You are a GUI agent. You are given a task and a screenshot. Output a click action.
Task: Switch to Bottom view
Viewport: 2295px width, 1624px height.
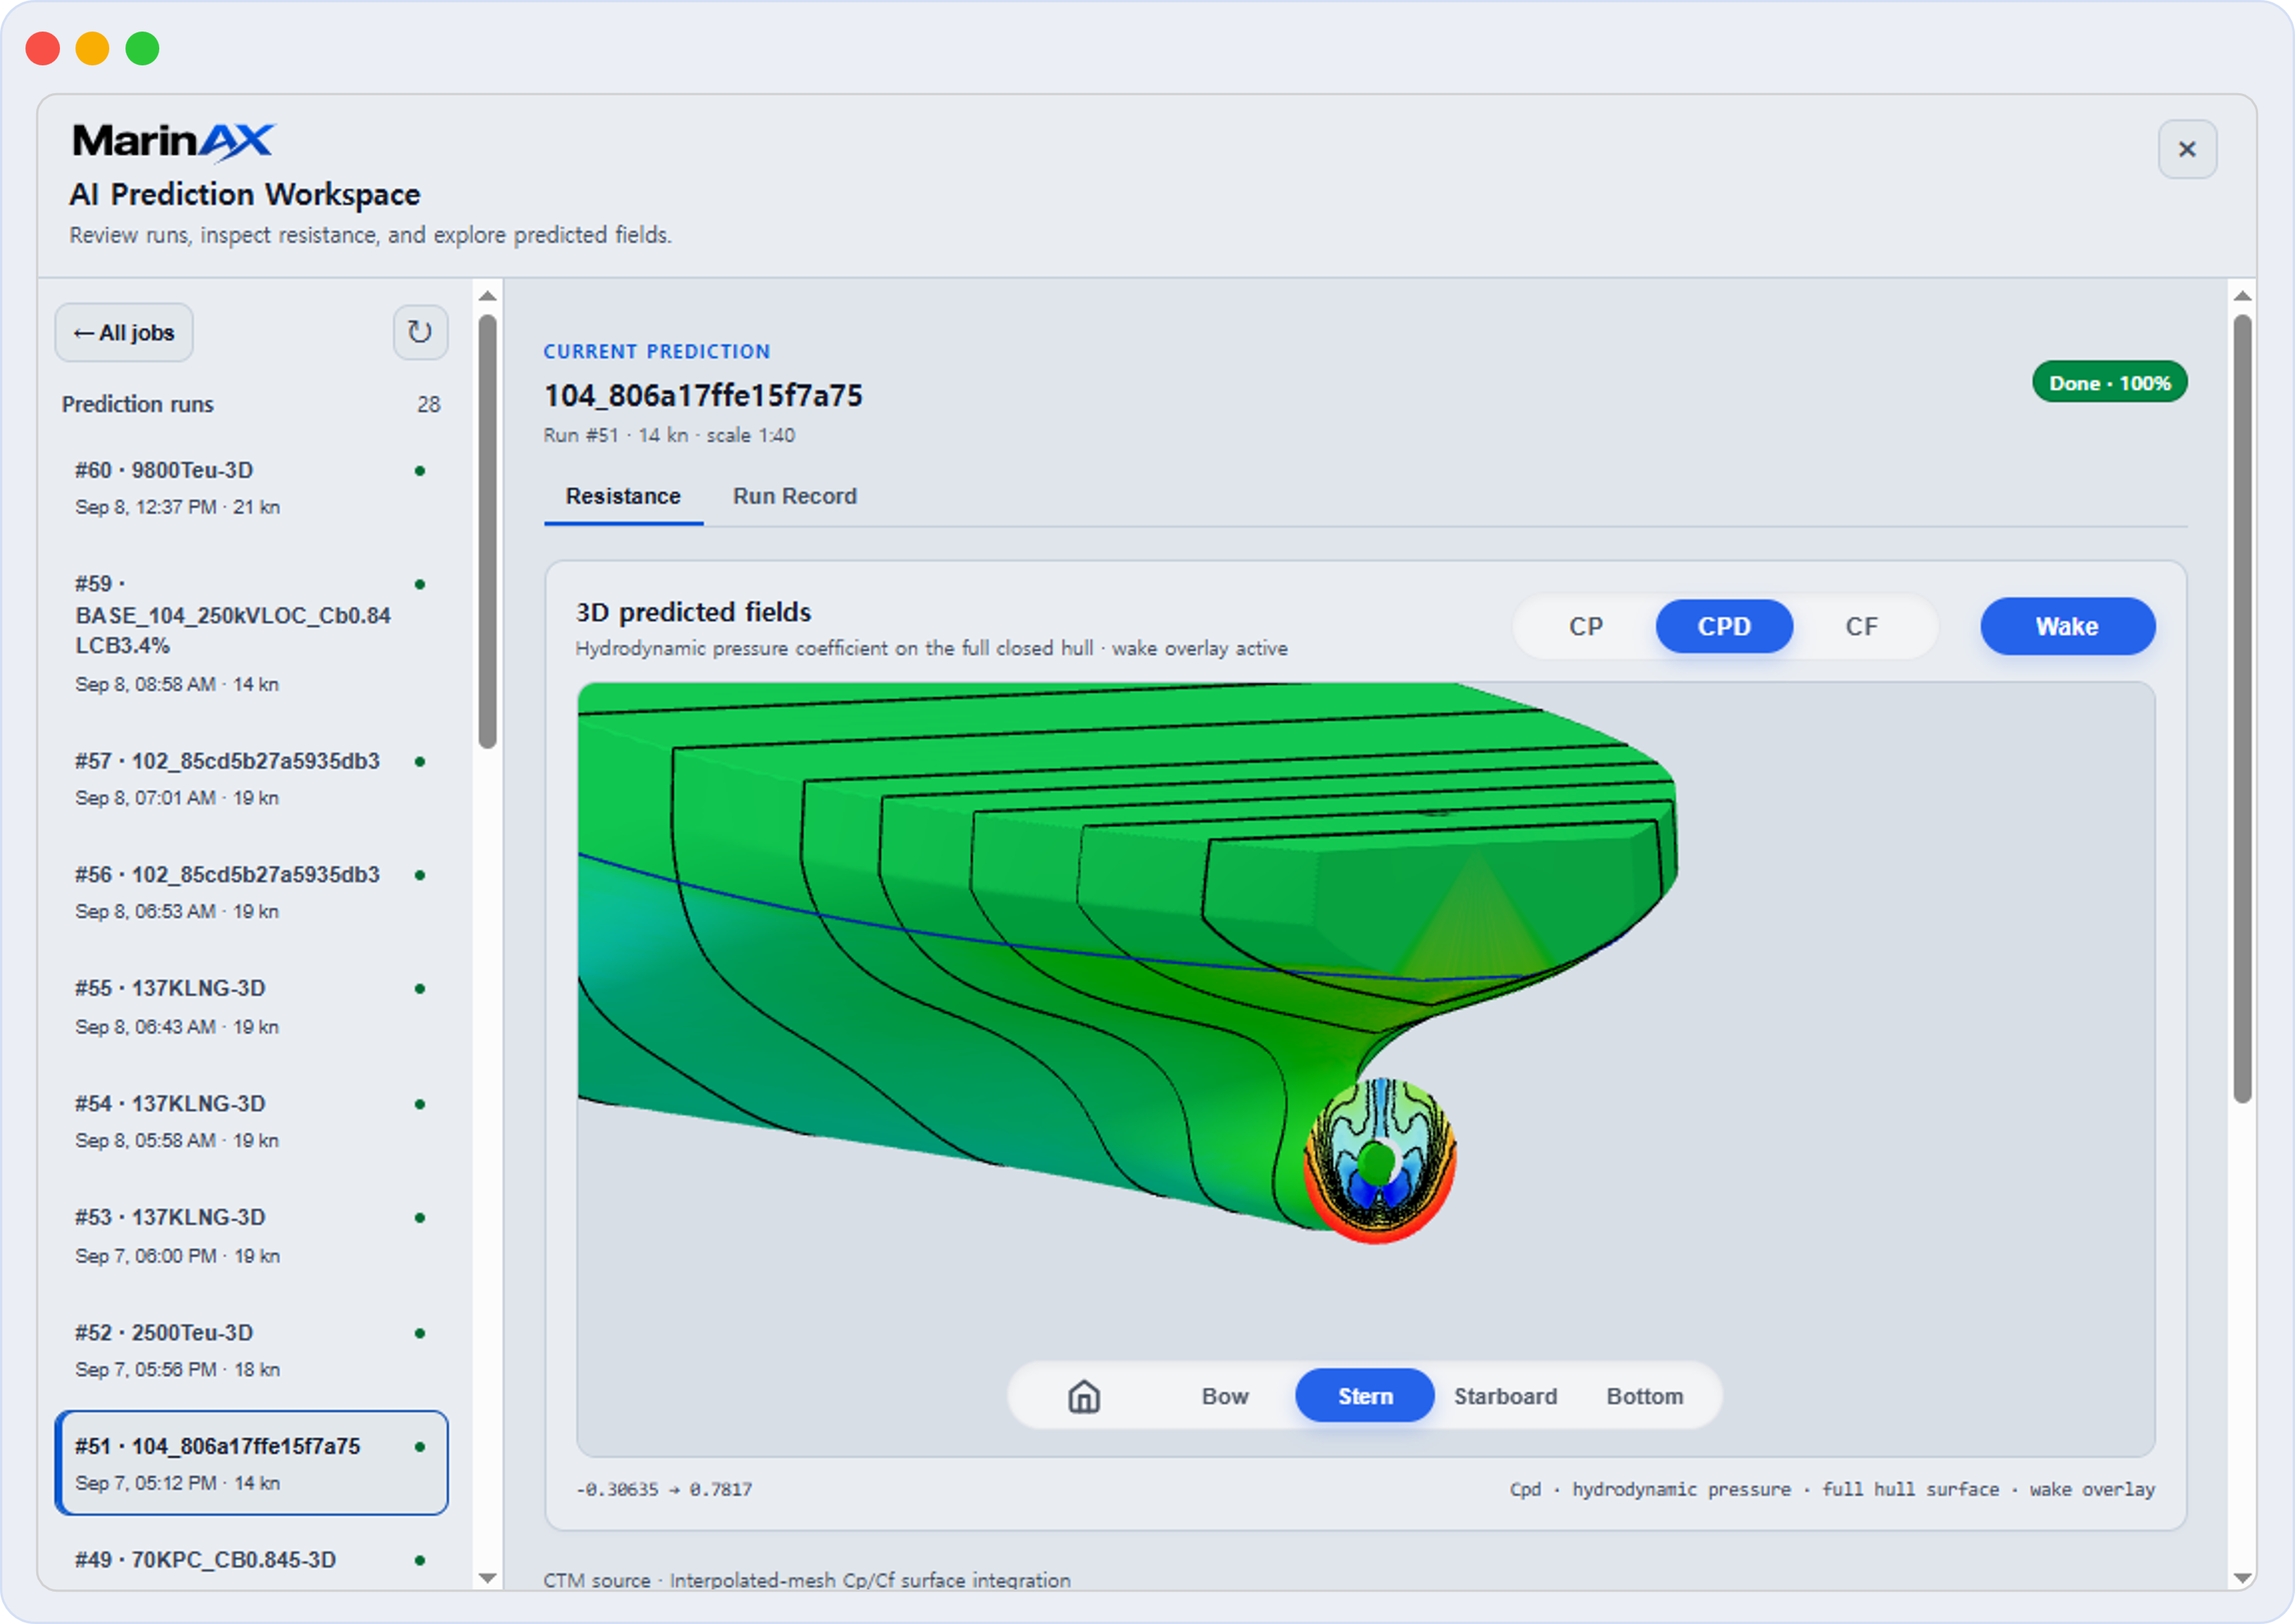pos(1645,1396)
